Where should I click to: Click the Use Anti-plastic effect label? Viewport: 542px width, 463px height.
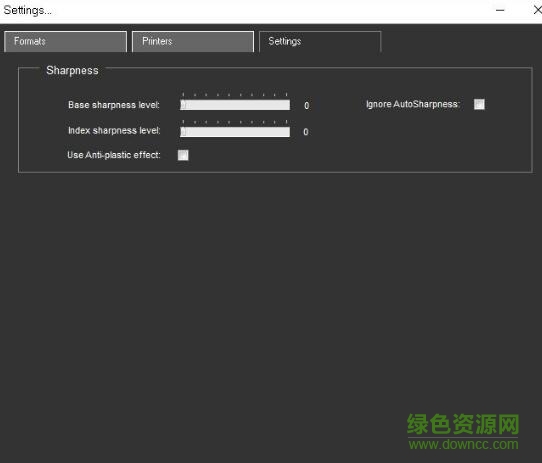(114, 155)
